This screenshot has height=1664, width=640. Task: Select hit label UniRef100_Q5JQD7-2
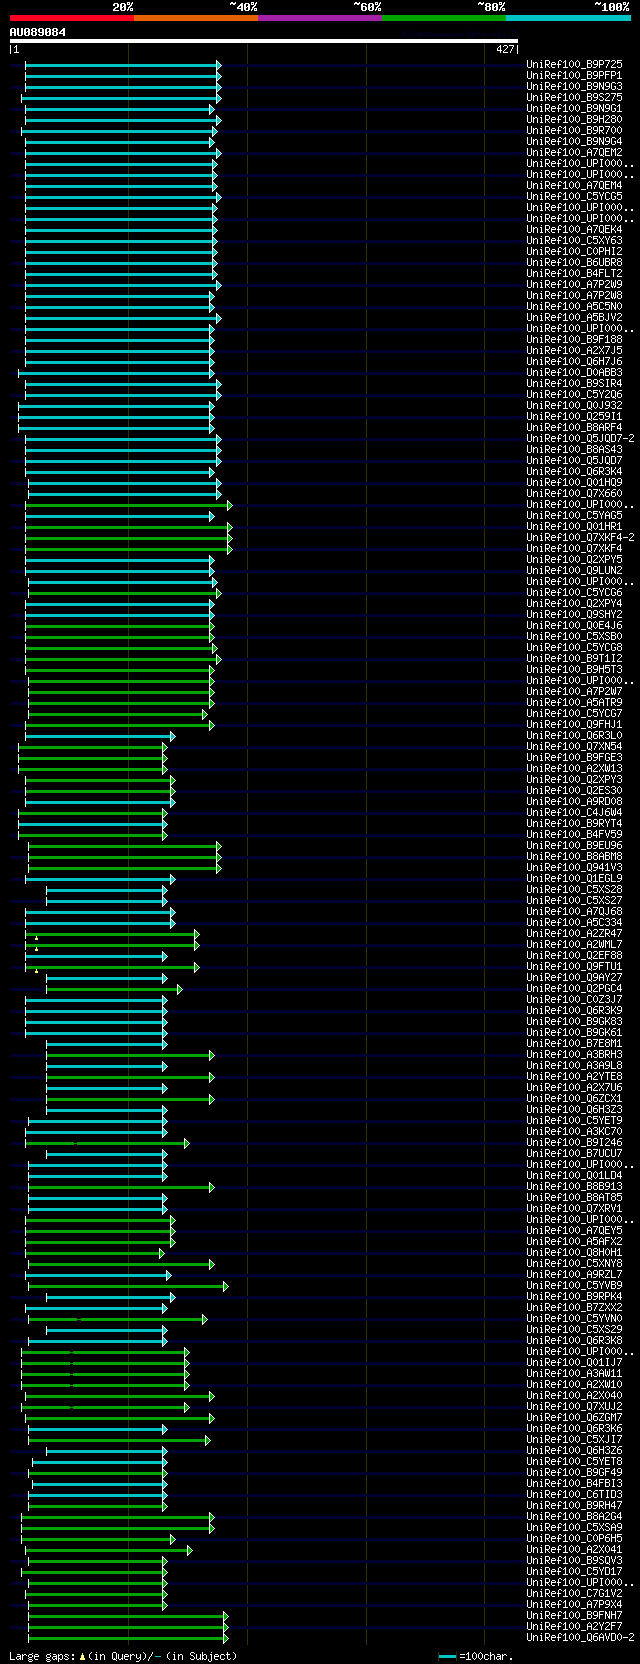(x=580, y=438)
